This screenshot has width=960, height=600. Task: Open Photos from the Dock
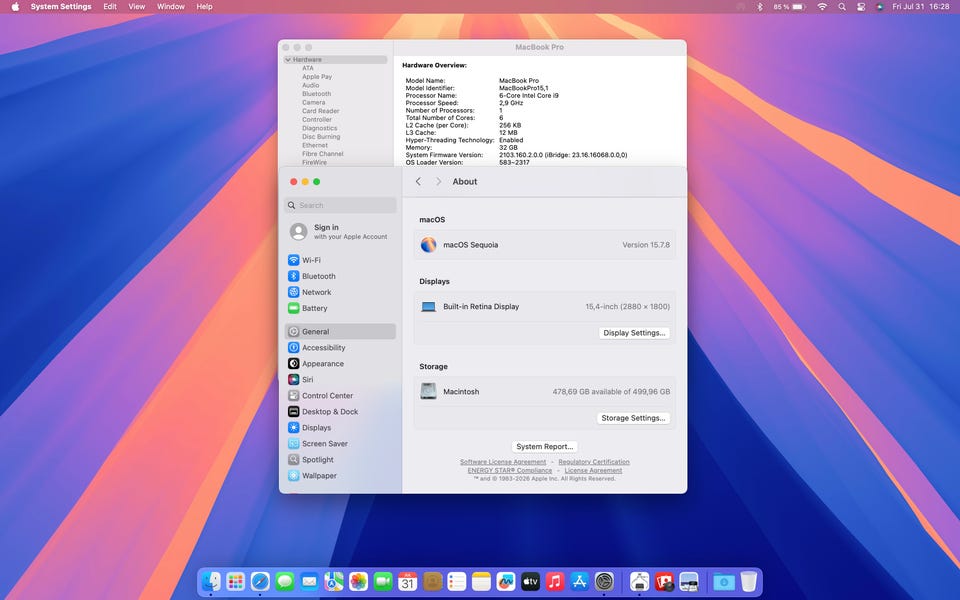coord(358,581)
